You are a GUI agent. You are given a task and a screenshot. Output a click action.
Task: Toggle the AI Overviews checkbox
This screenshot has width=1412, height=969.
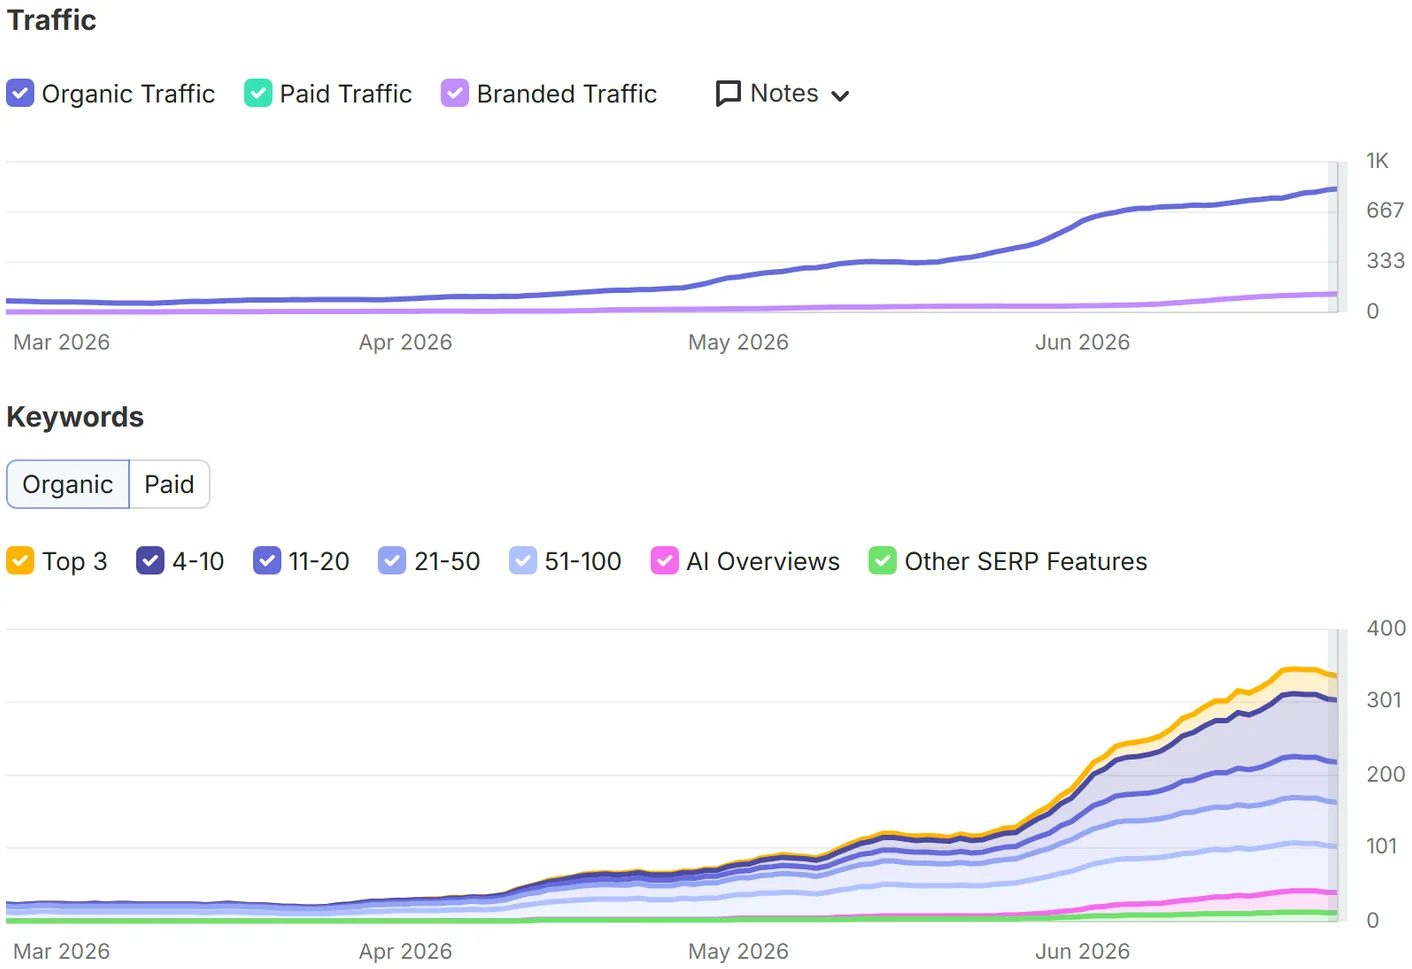[665, 561]
